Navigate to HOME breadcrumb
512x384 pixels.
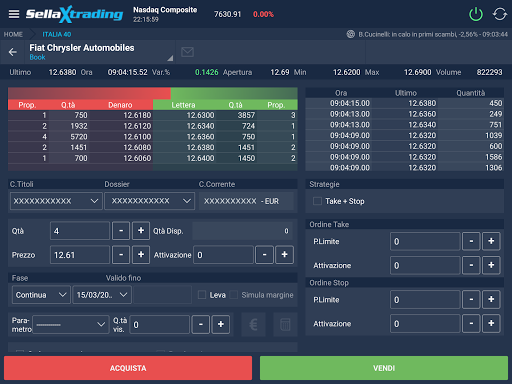[x=13, y=34]
